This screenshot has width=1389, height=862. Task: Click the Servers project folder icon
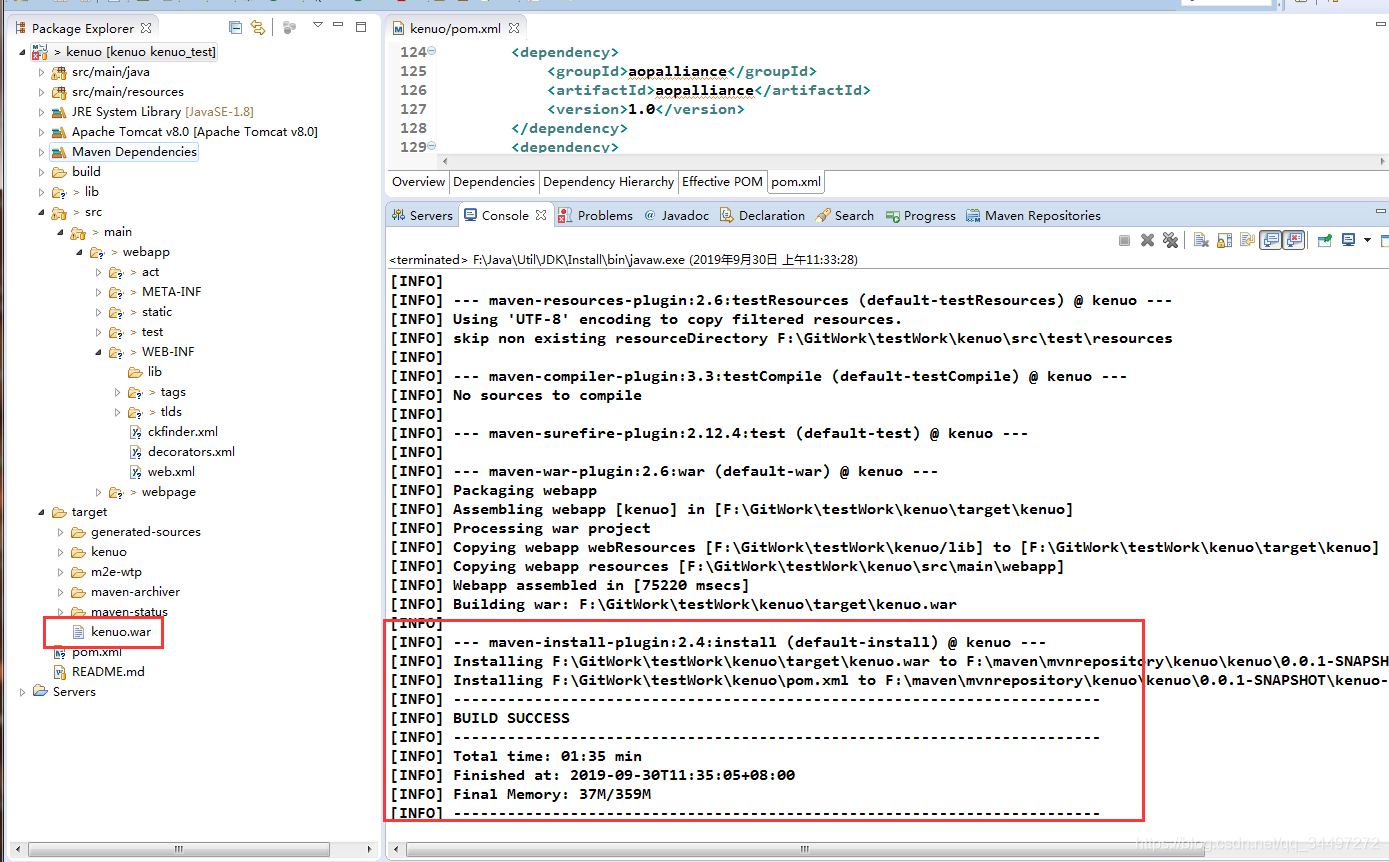pos(41,692)
